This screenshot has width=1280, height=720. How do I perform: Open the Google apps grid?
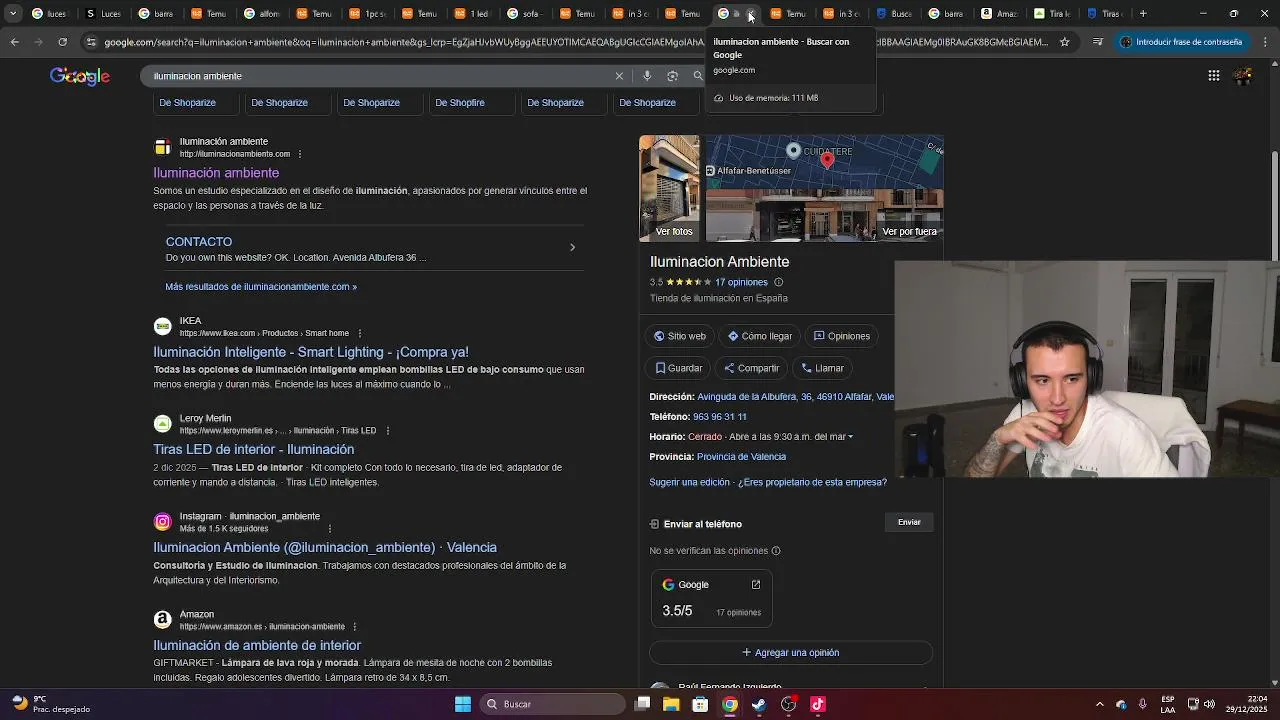[x=1213, y=76]
